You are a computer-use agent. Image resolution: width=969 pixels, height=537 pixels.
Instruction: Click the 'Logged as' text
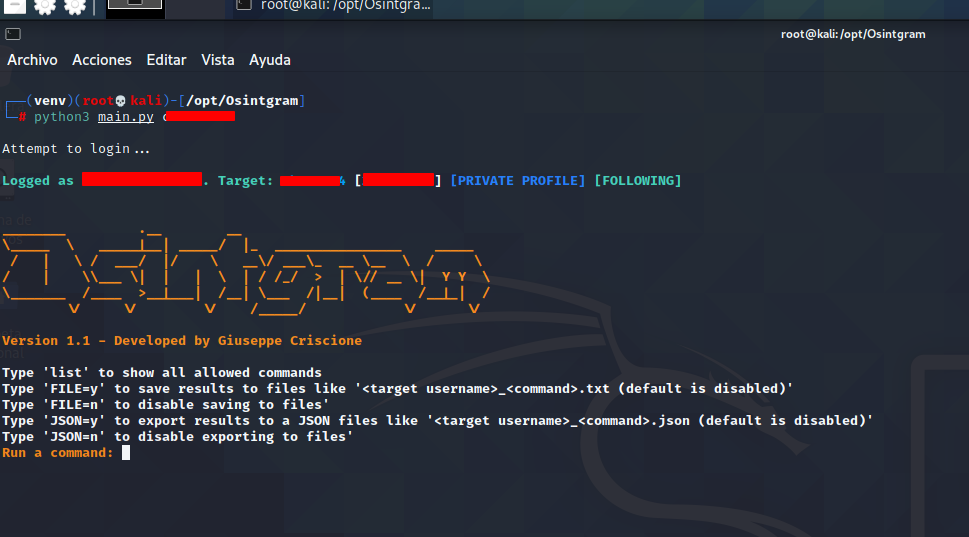(38, 181)
